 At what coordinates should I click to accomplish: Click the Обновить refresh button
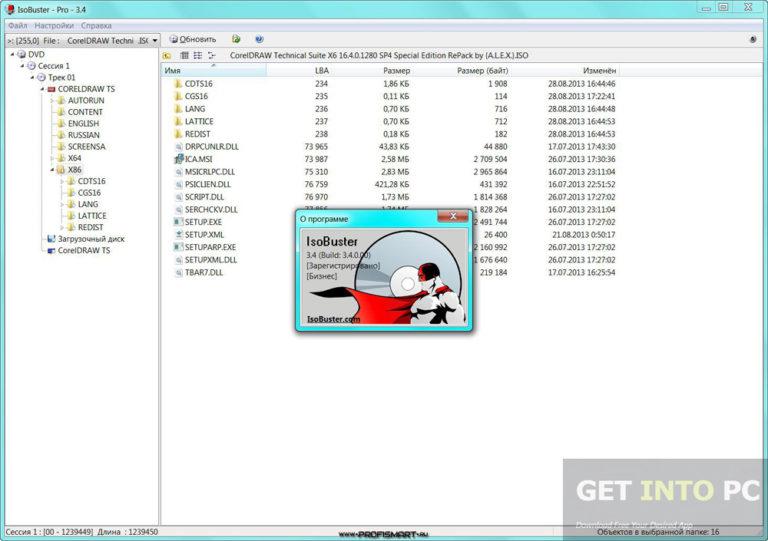[193, 39]
